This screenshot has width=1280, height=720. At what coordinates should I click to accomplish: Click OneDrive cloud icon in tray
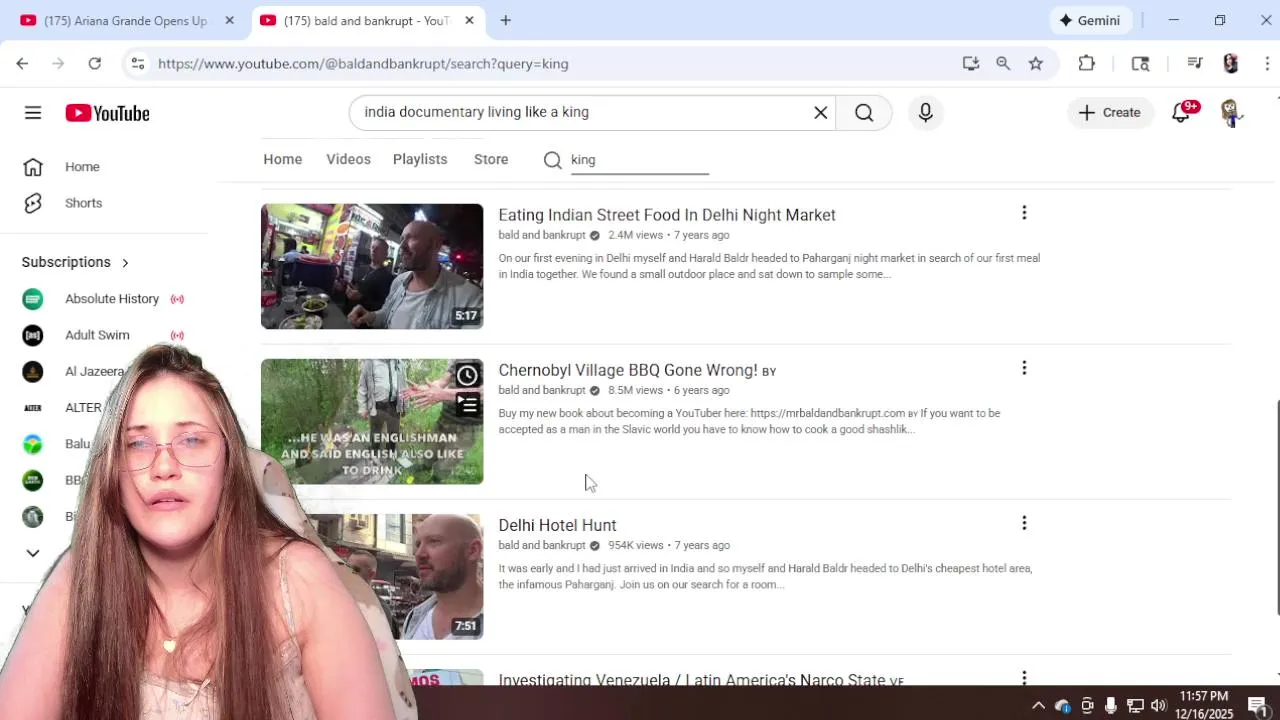pyautogui.click(x=1063, y=705)
